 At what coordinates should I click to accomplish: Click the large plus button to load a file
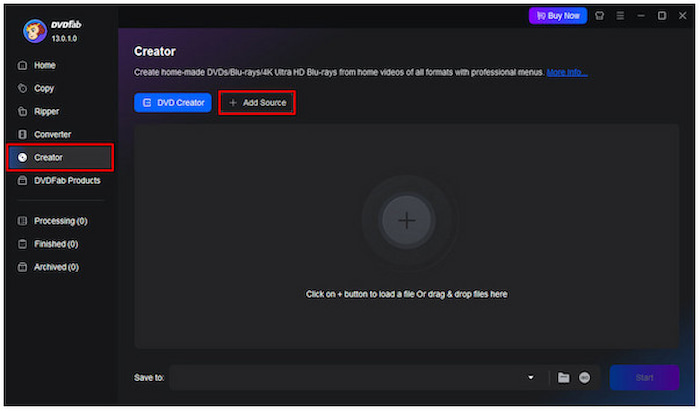coord(407,221)
